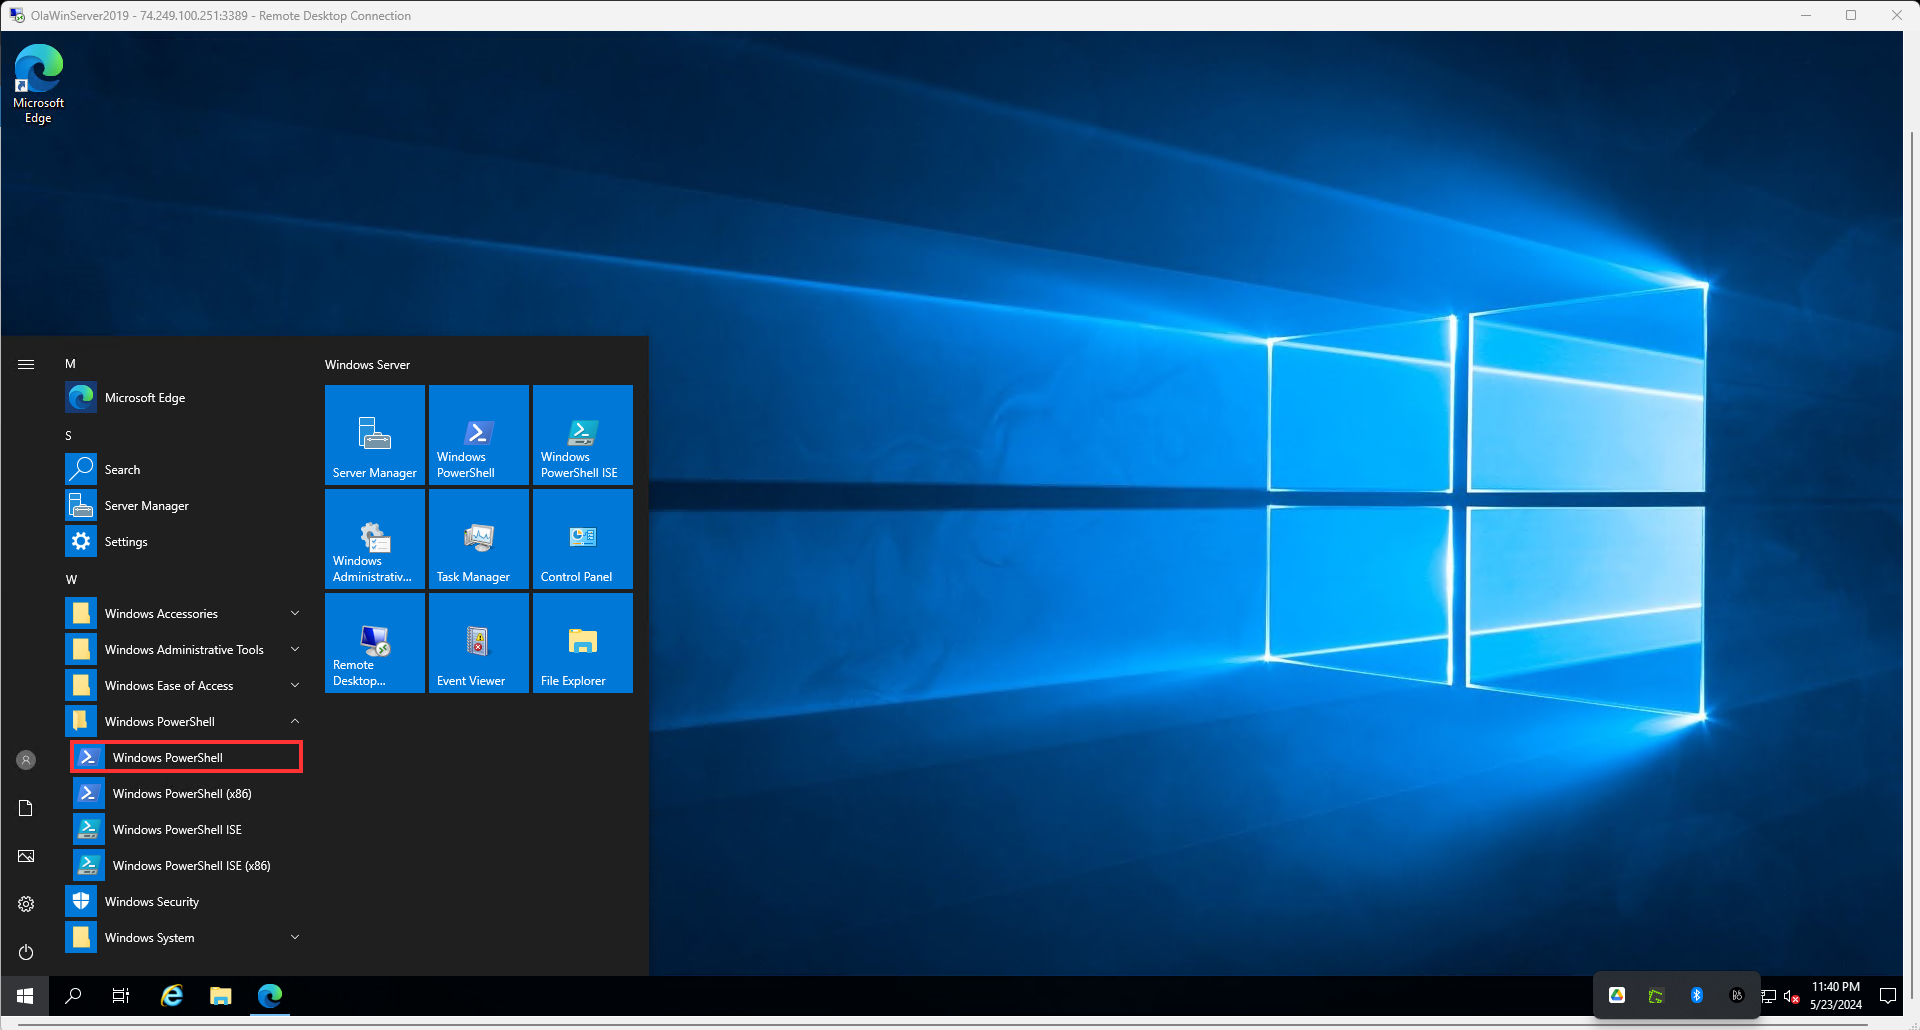Switch to Microsoft Edge on the taskbar
Image resolution: width=1920 pixels, height=1030 pixels.
point(270,996)
